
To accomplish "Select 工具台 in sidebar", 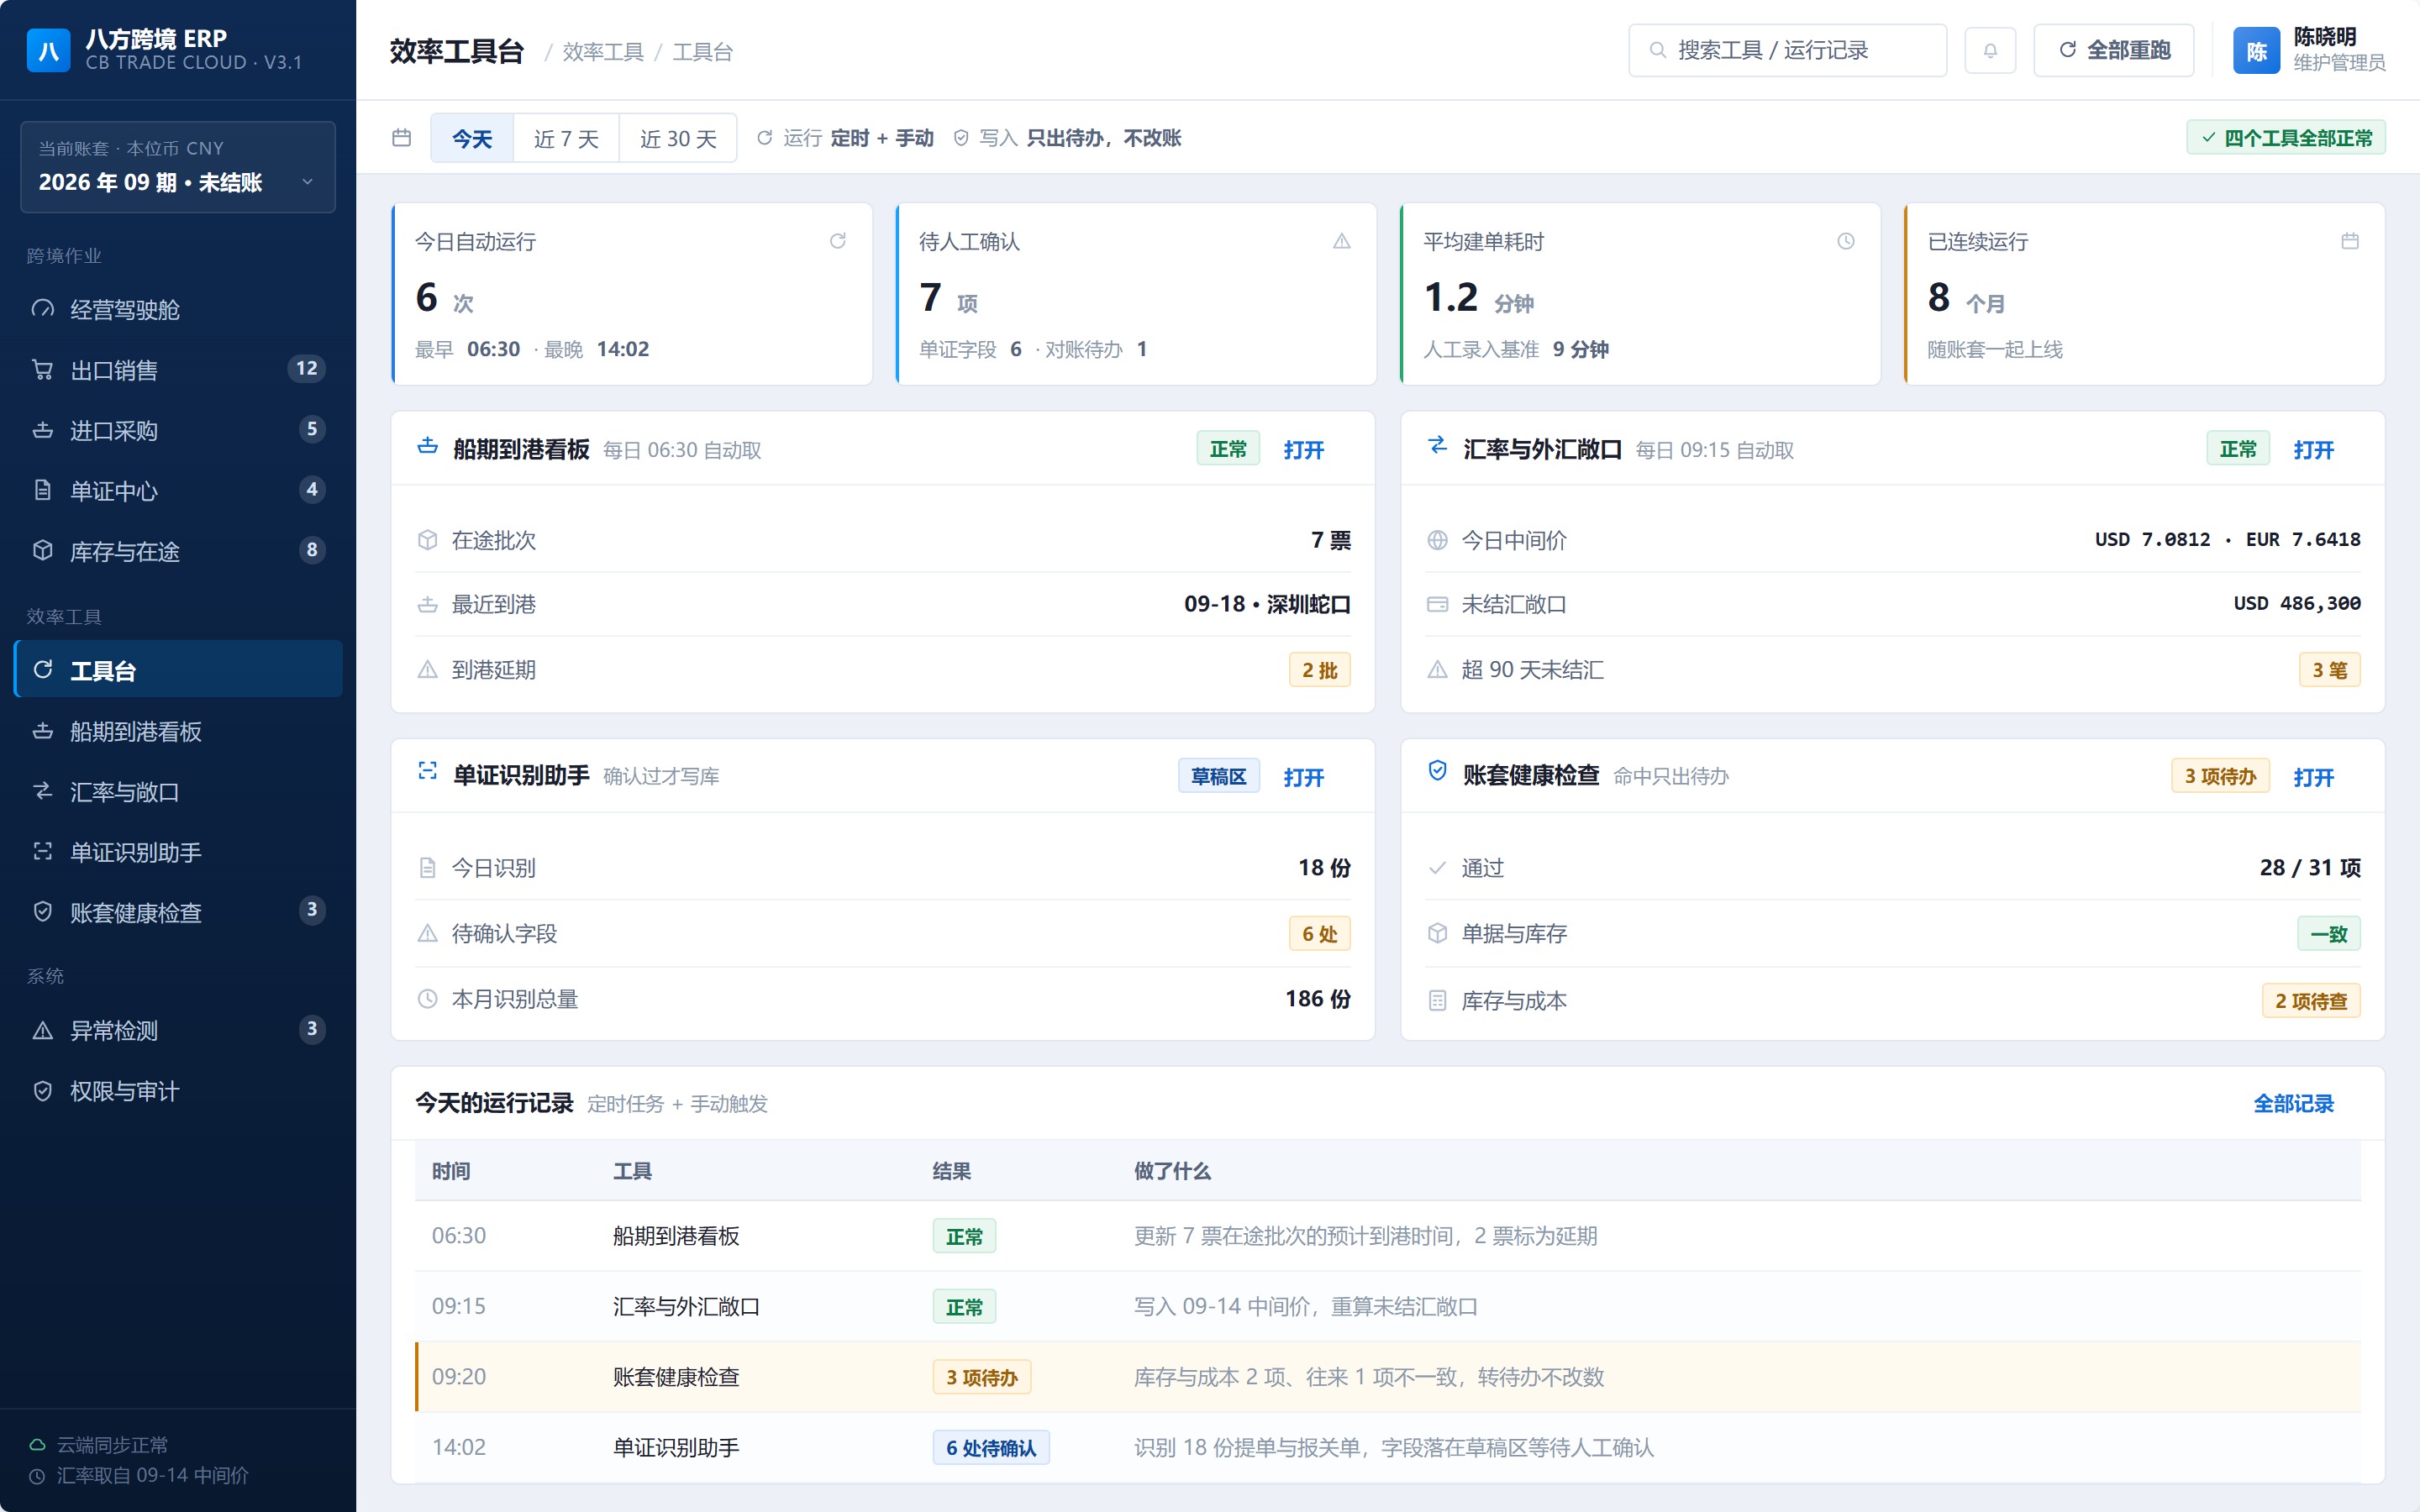I will click(x=178, y=670).
